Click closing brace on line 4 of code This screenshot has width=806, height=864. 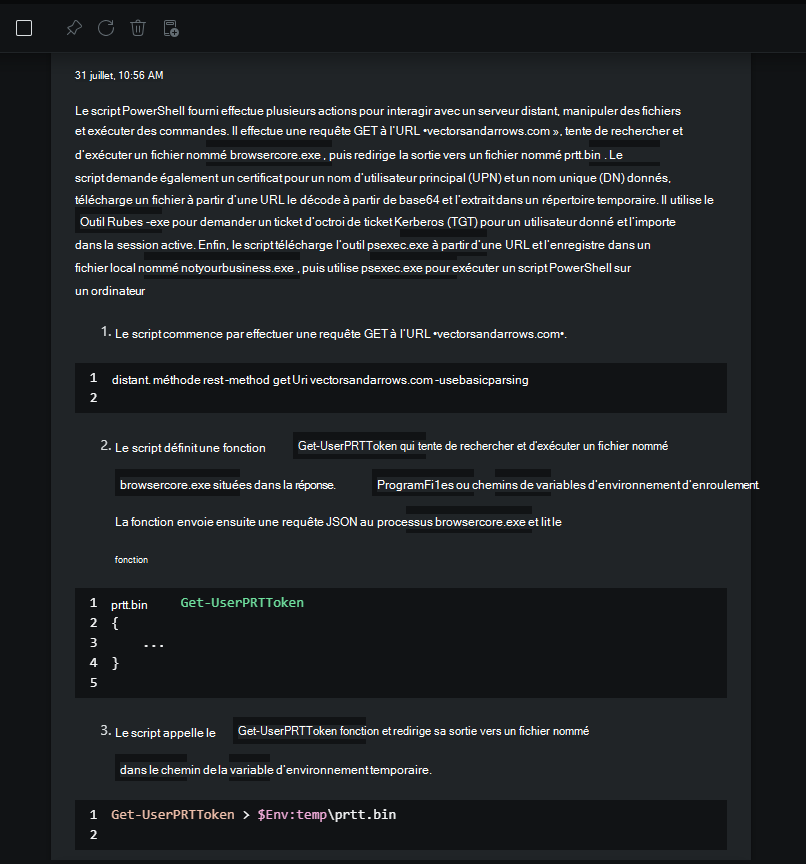coord(115,662)
